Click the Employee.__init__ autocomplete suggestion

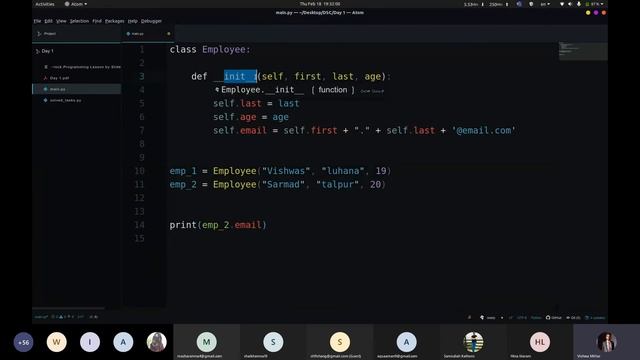pyautogui.click(x=300, y=90)
